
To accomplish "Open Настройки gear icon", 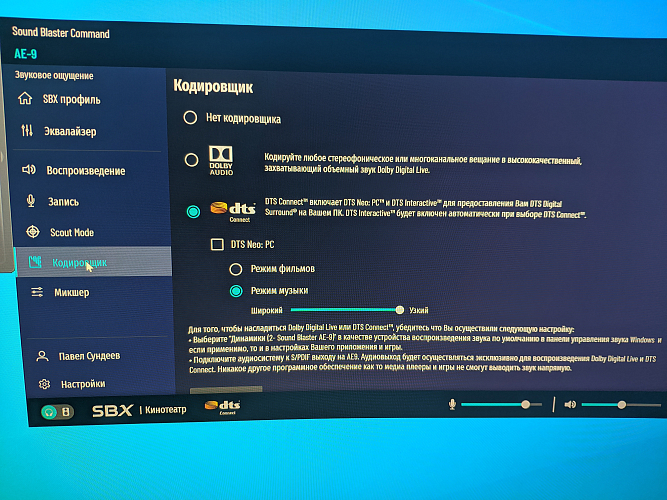I will [x=43, y=384].
